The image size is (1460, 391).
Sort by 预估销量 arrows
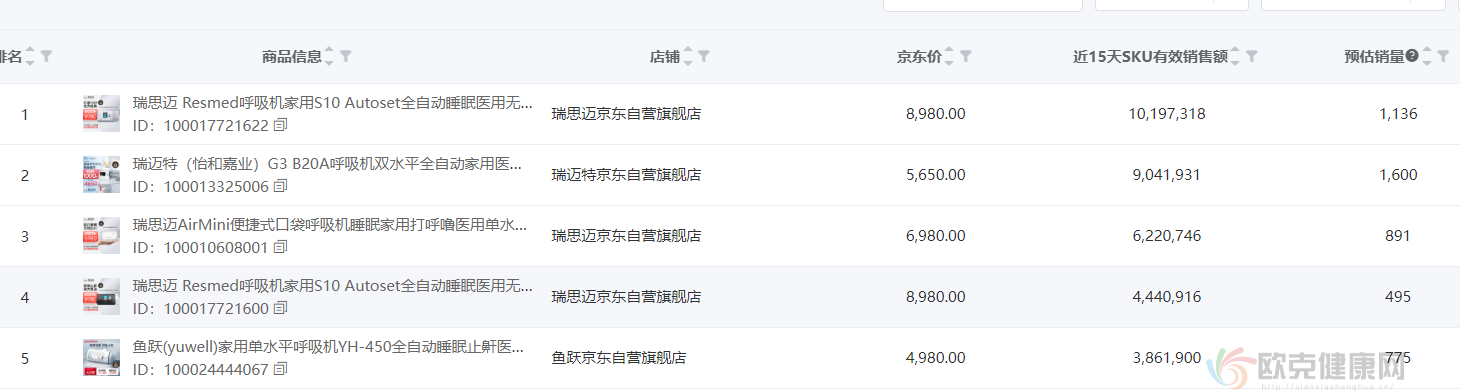1428,57
